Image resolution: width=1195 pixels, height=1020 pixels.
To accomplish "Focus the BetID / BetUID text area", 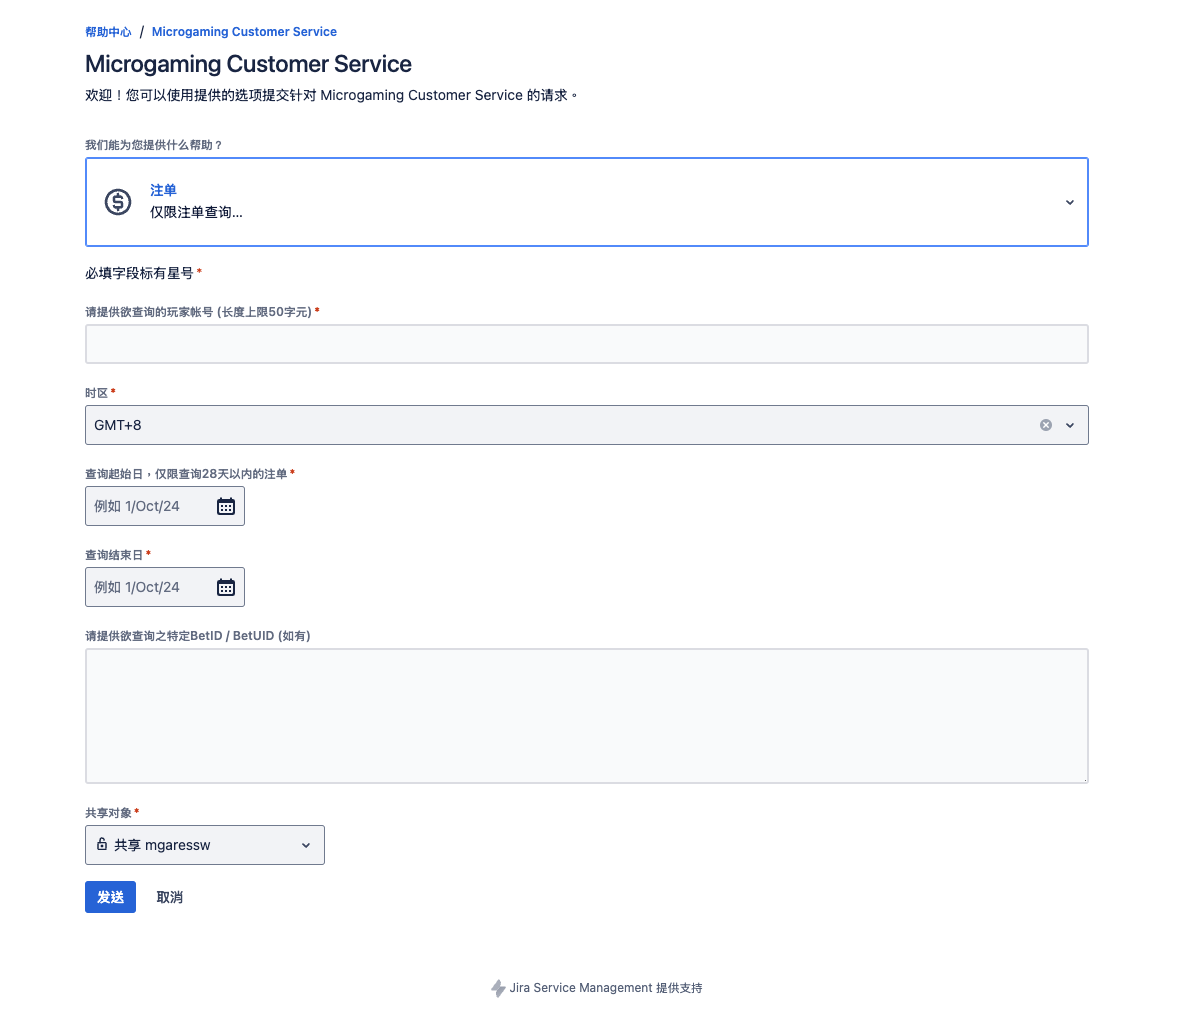I will coord(586,716).
